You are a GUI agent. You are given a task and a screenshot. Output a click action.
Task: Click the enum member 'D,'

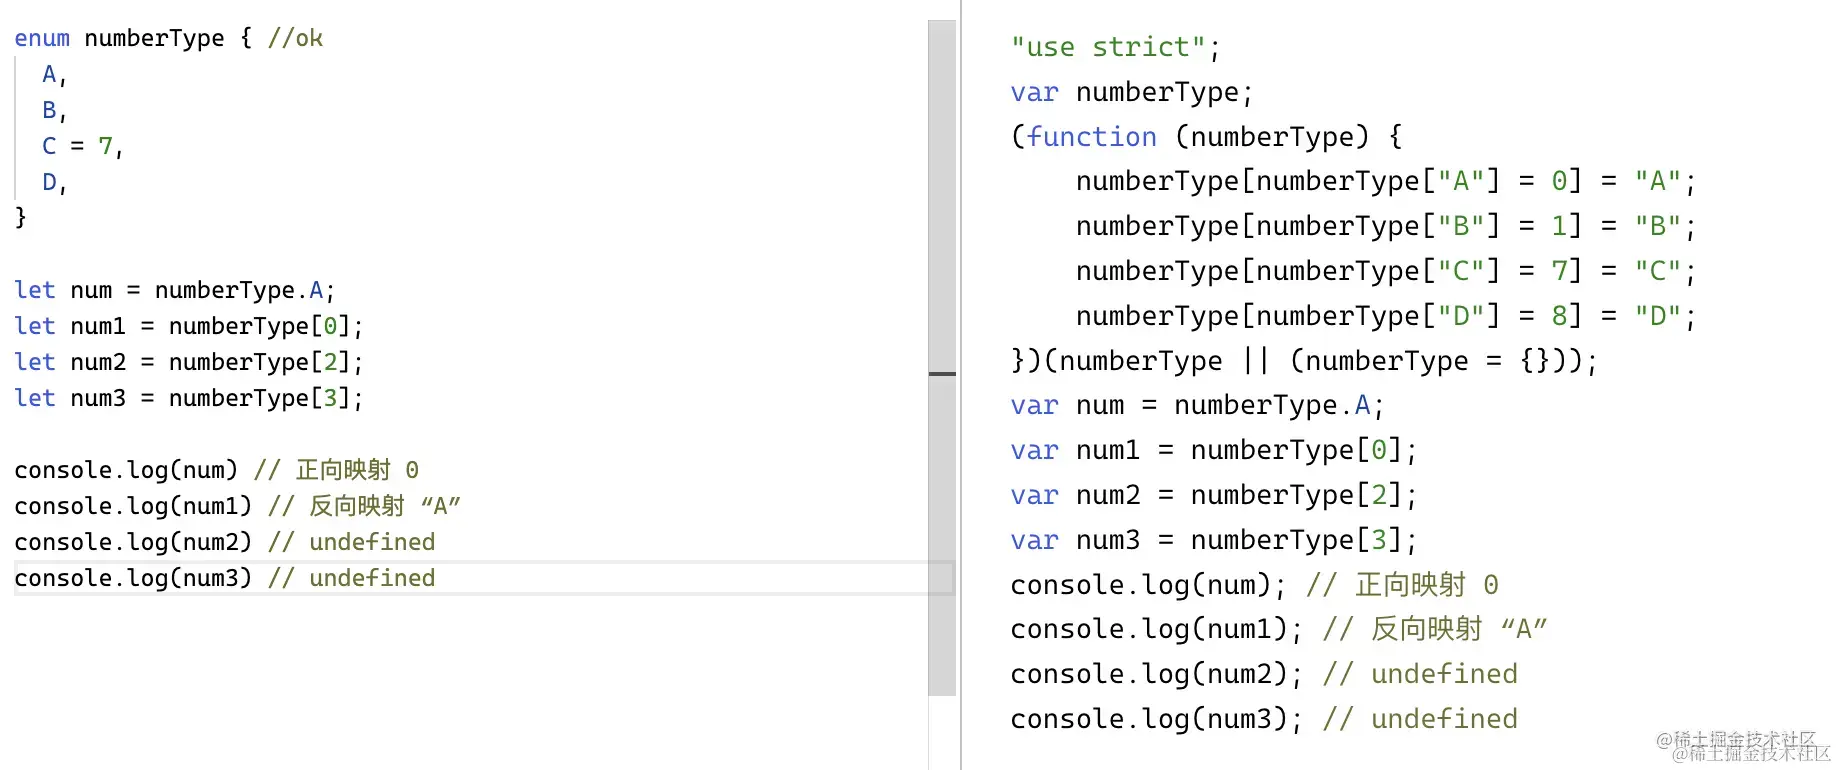click(54, 182)
